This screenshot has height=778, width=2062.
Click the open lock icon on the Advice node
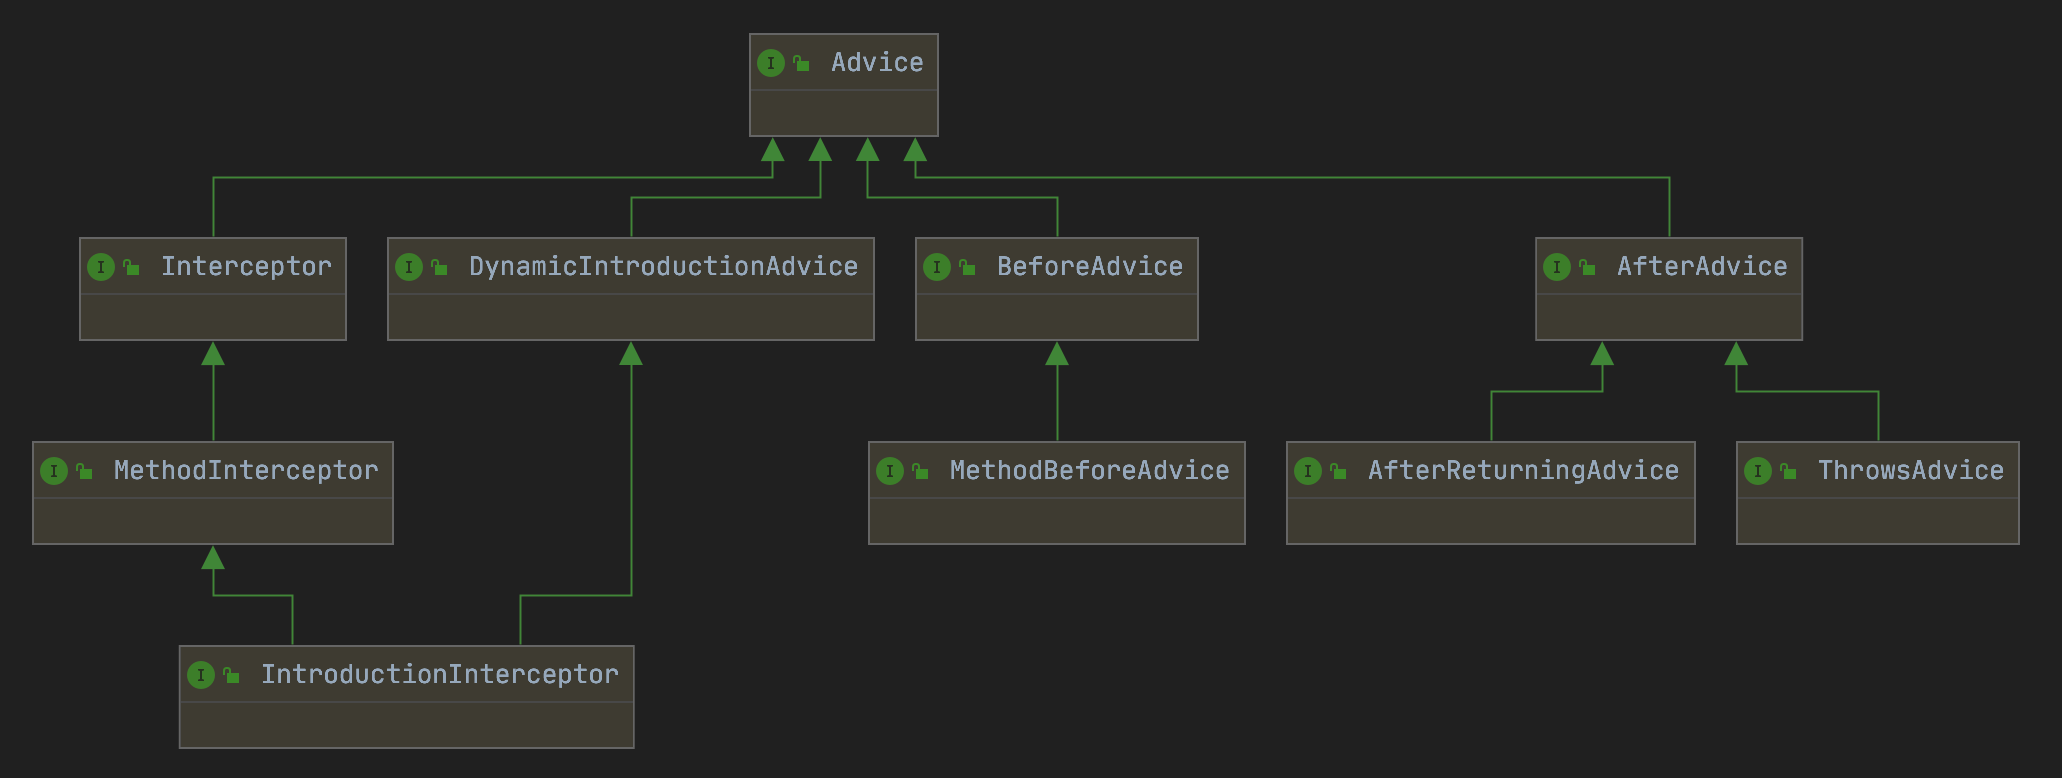coord(801,63)
